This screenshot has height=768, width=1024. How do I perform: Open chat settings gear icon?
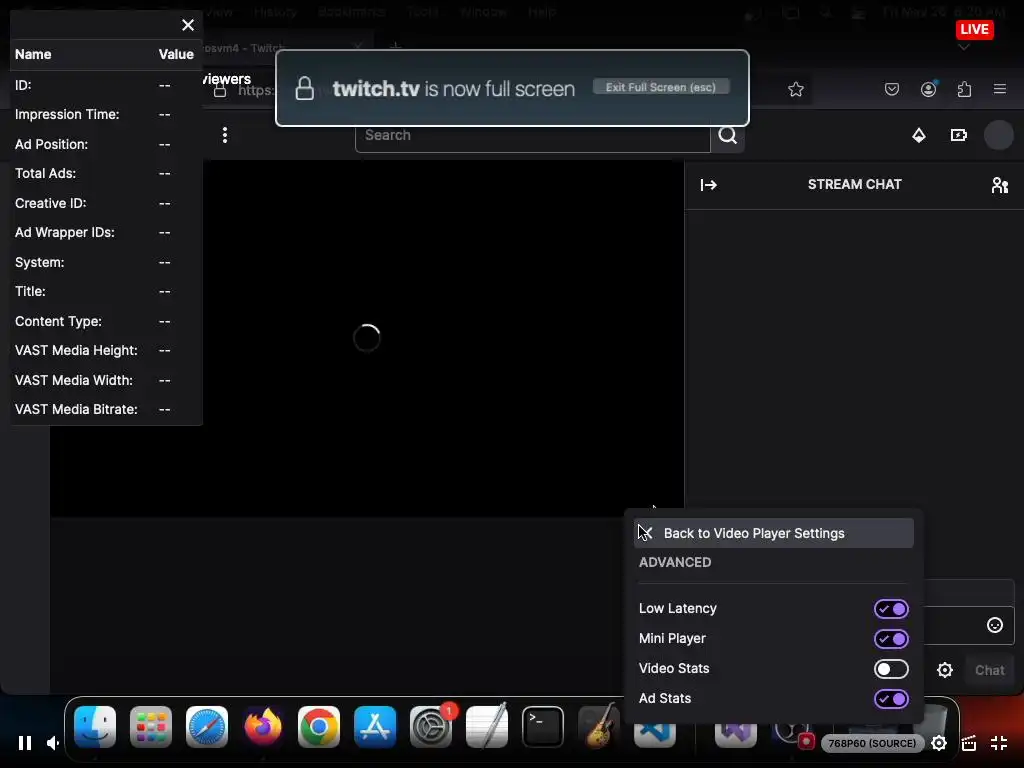click(x=945, y=670)
